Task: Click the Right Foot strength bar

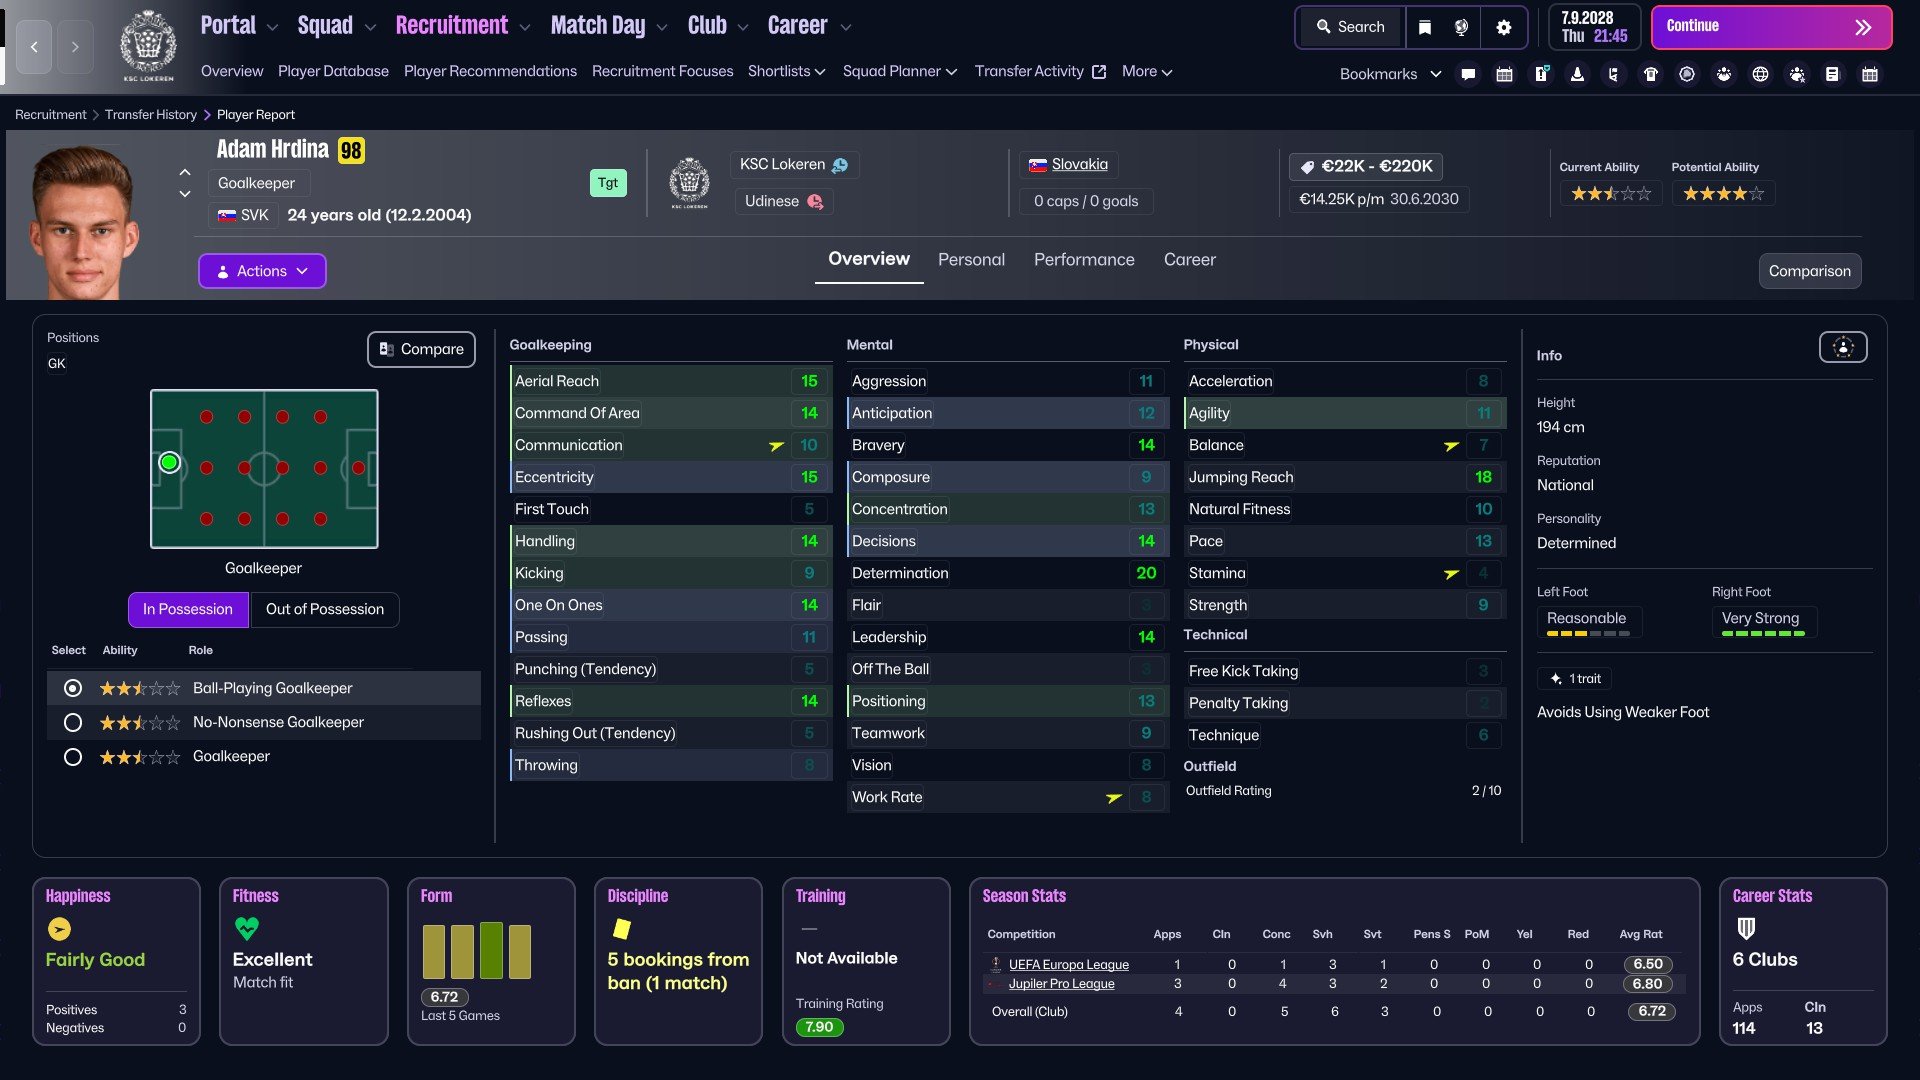Action: coord(1763,633)
